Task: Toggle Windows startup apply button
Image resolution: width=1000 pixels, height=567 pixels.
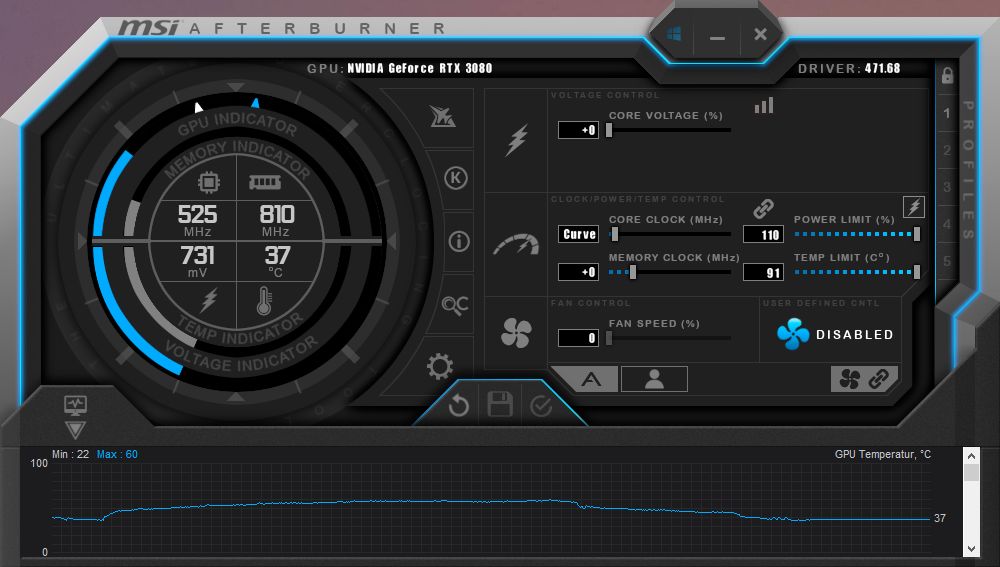Action: [674, 34]
